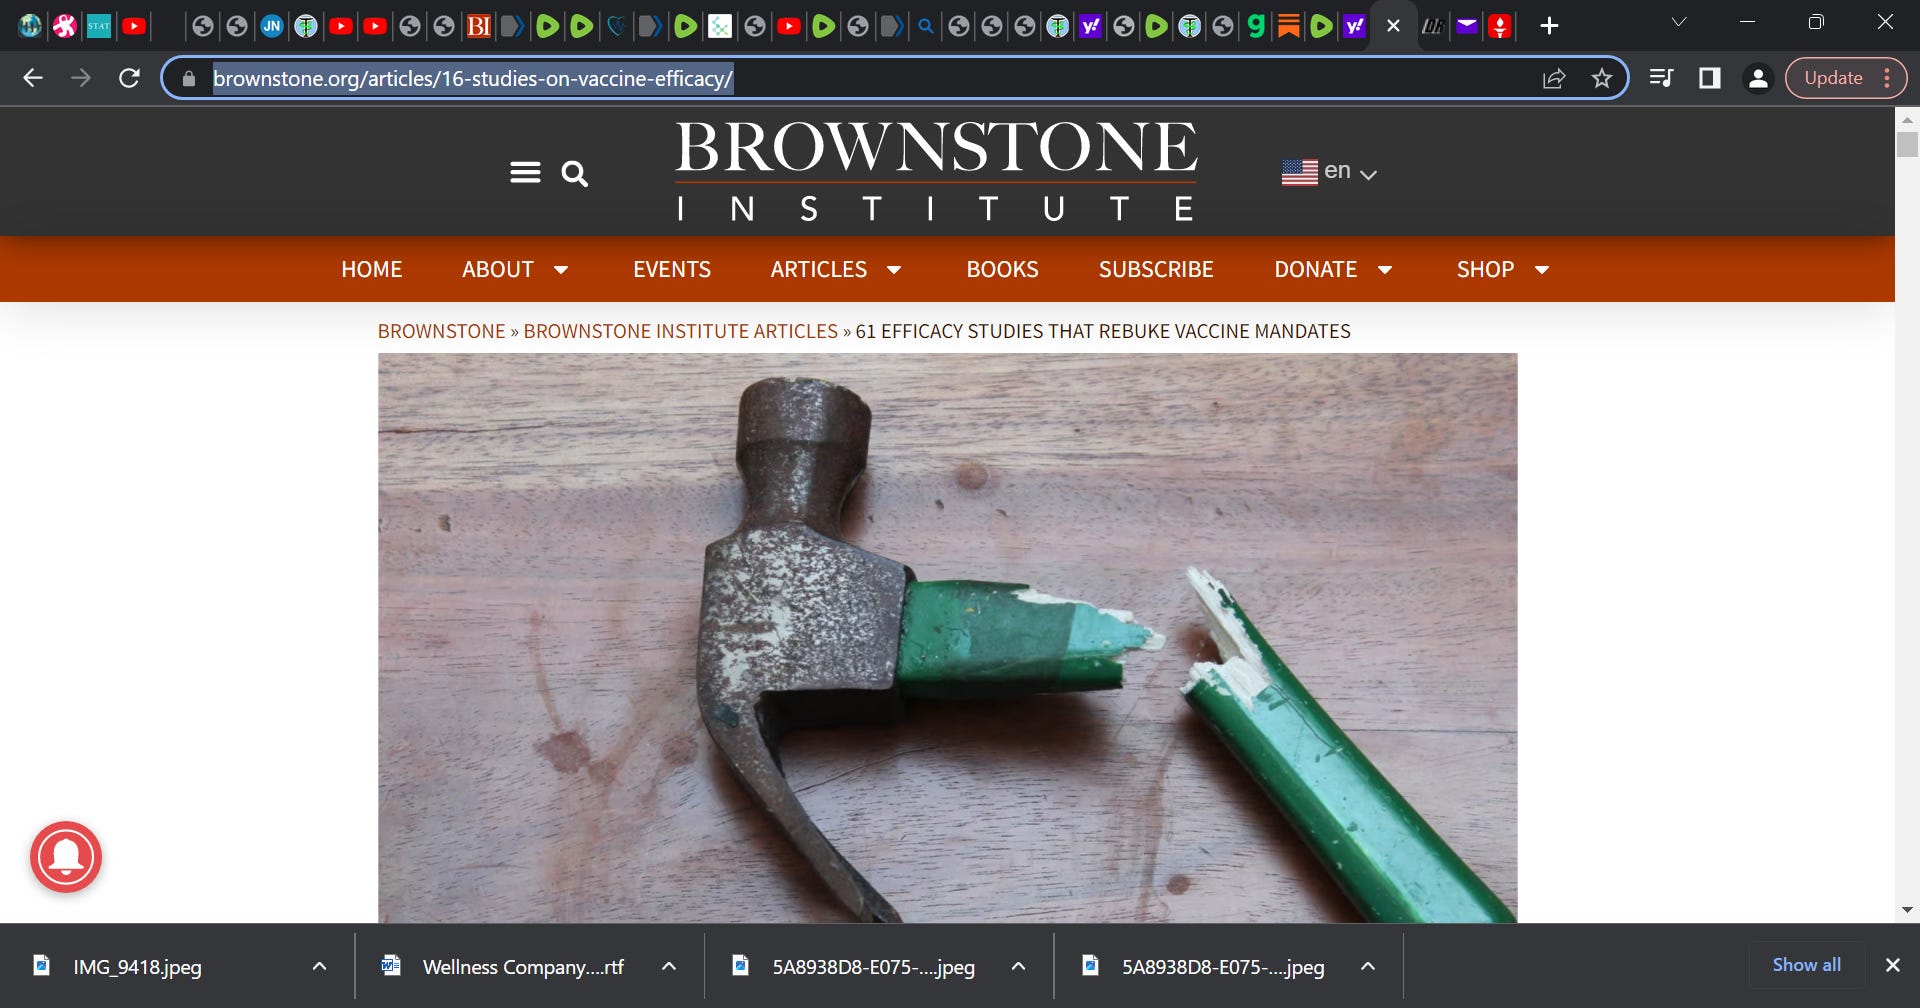Open the ARTICLES menu item
The image size is (1920, 1008).
[819, 269]
